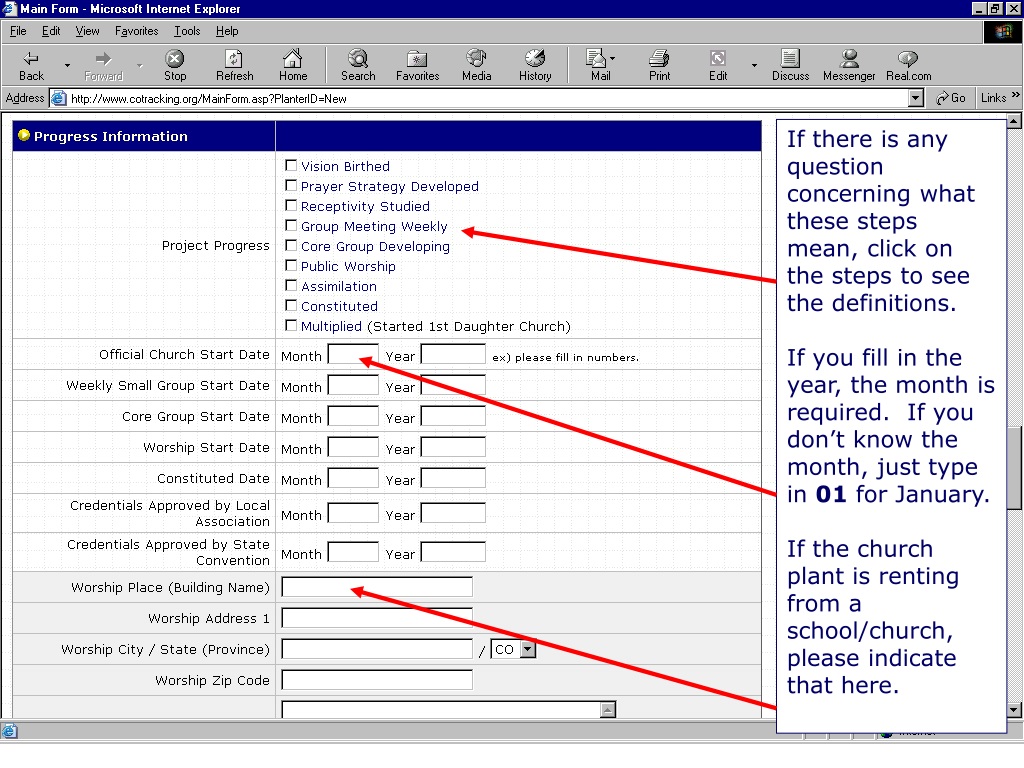Click the Go button
The width and height of the screenshot is (1024, 768).
click(951, 98)
